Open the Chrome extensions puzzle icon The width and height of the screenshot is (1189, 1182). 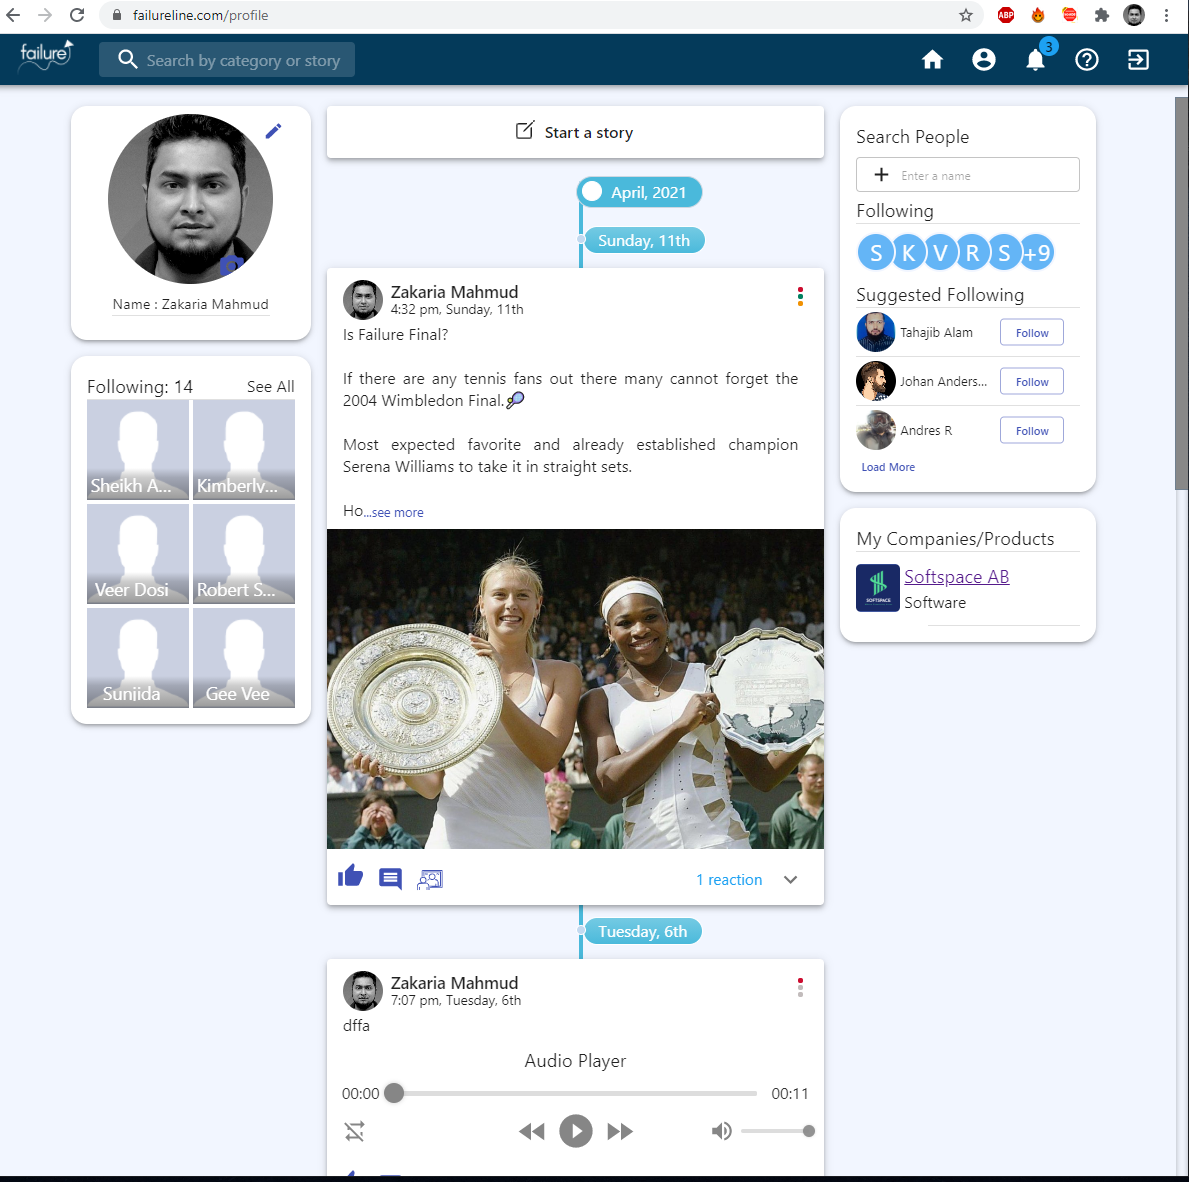1102,15
